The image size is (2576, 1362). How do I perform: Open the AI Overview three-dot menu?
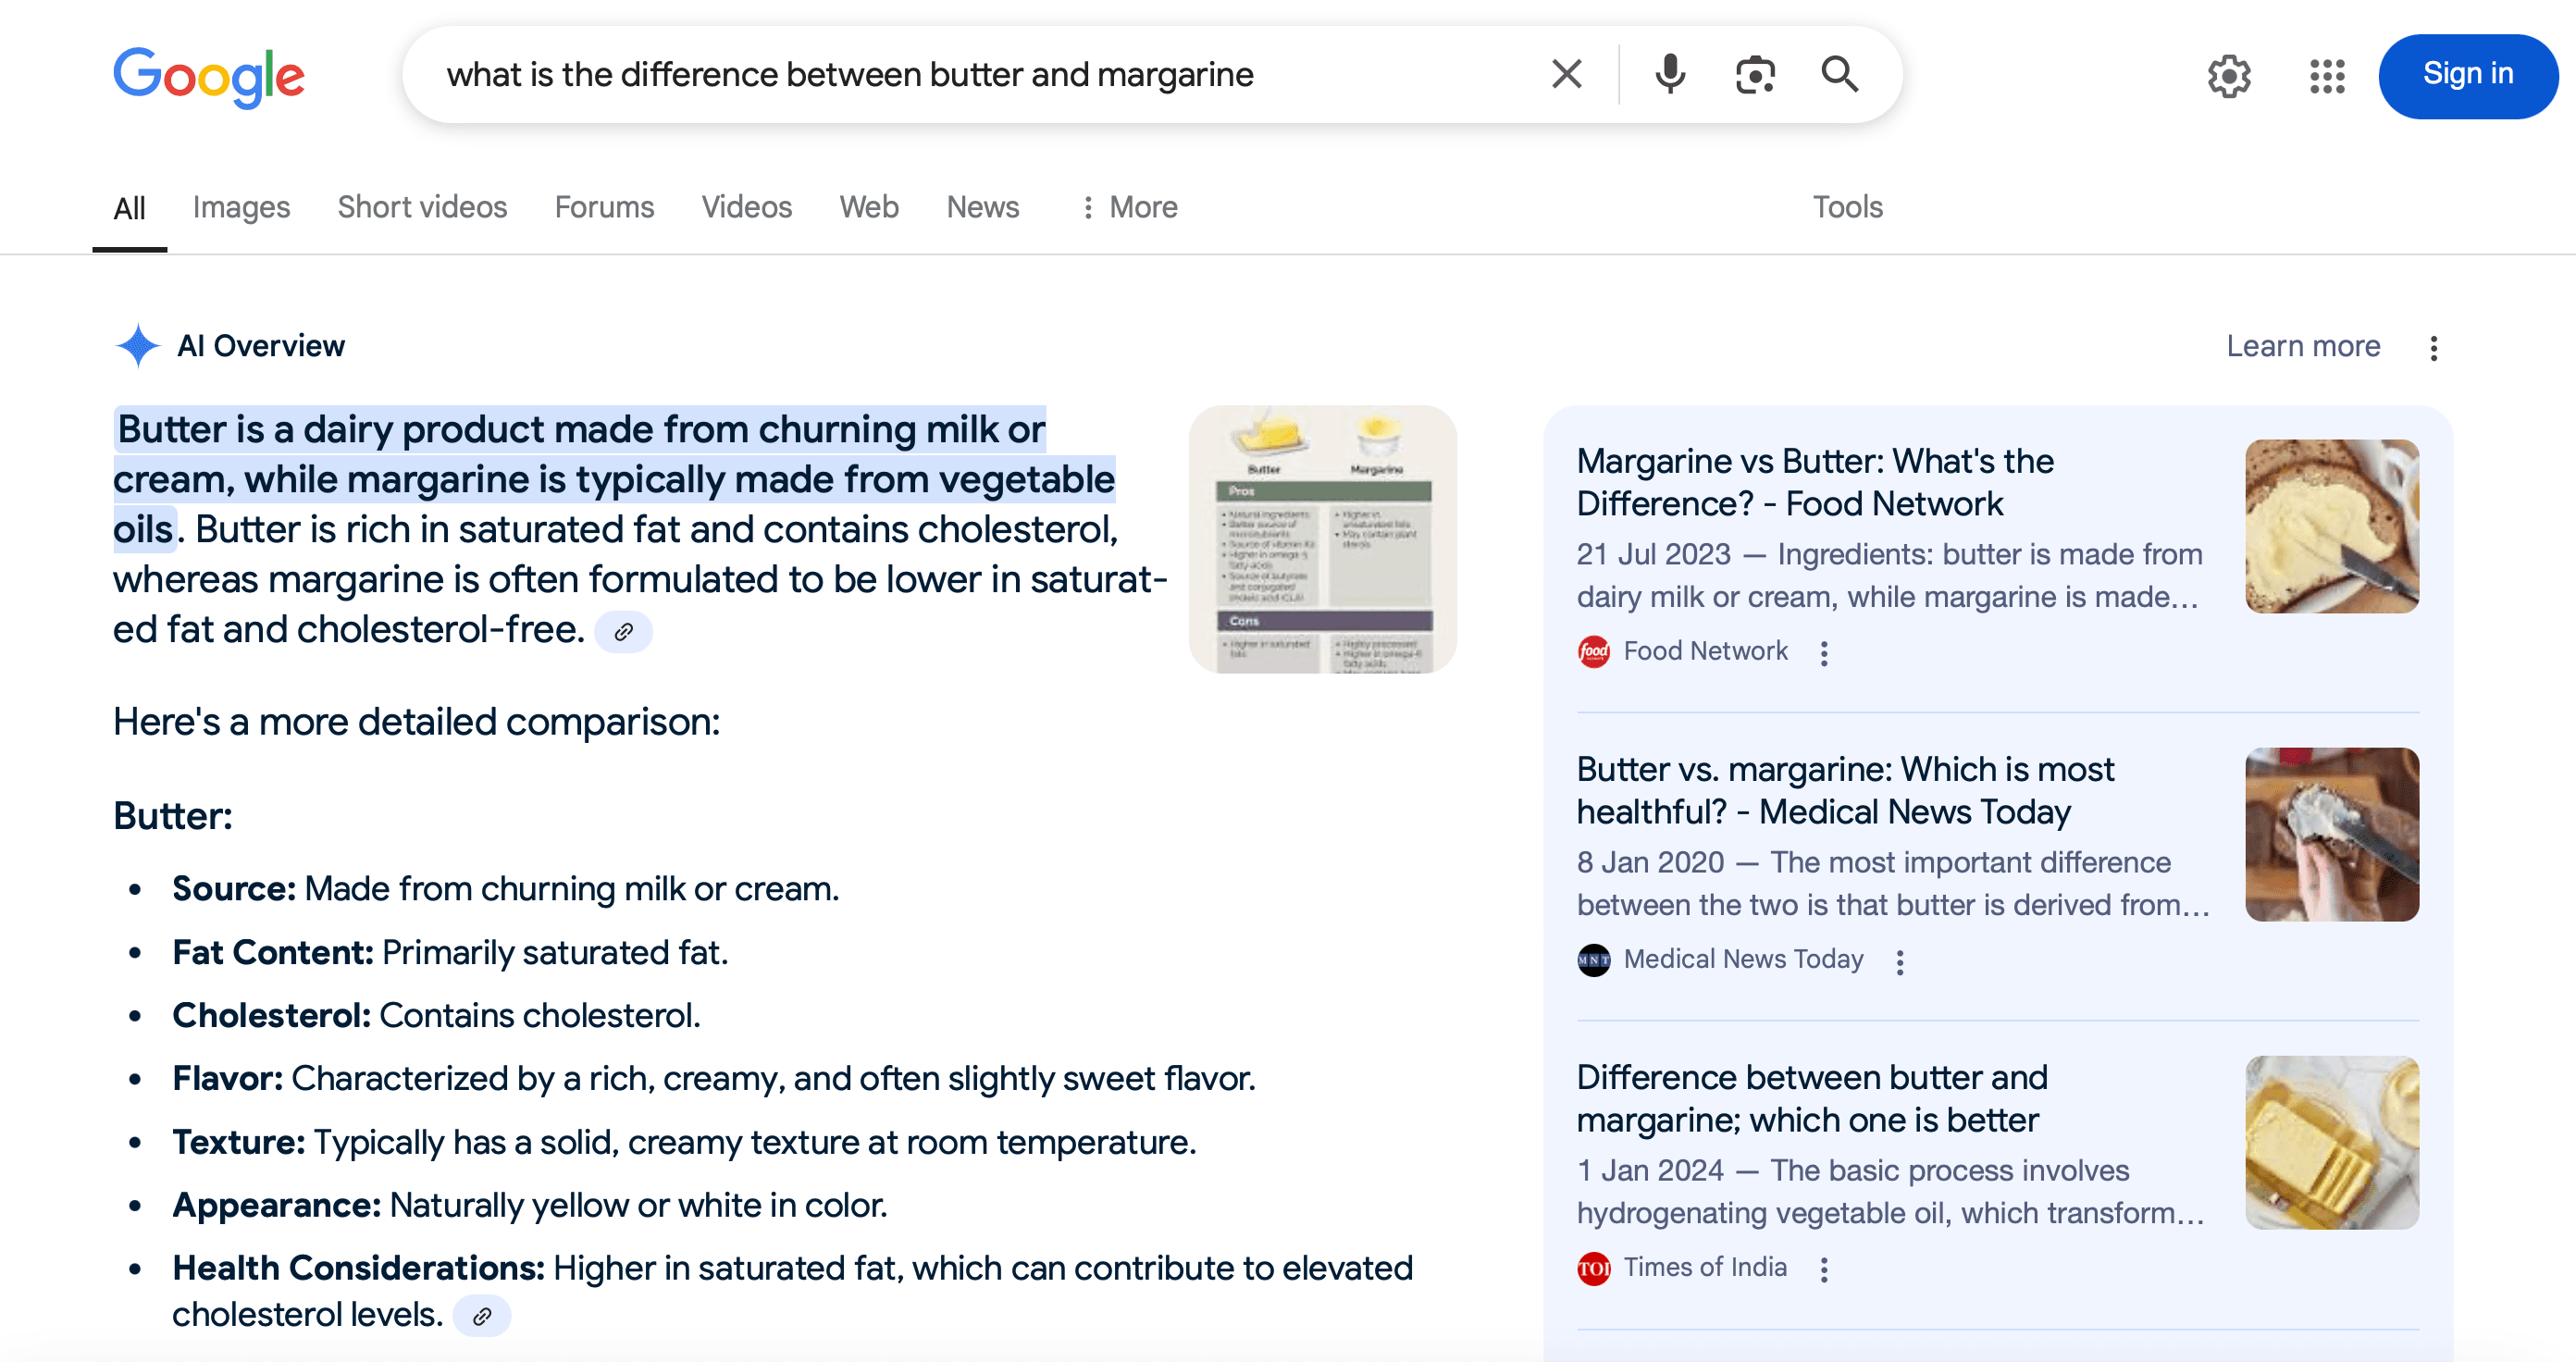coord(2434,347)
